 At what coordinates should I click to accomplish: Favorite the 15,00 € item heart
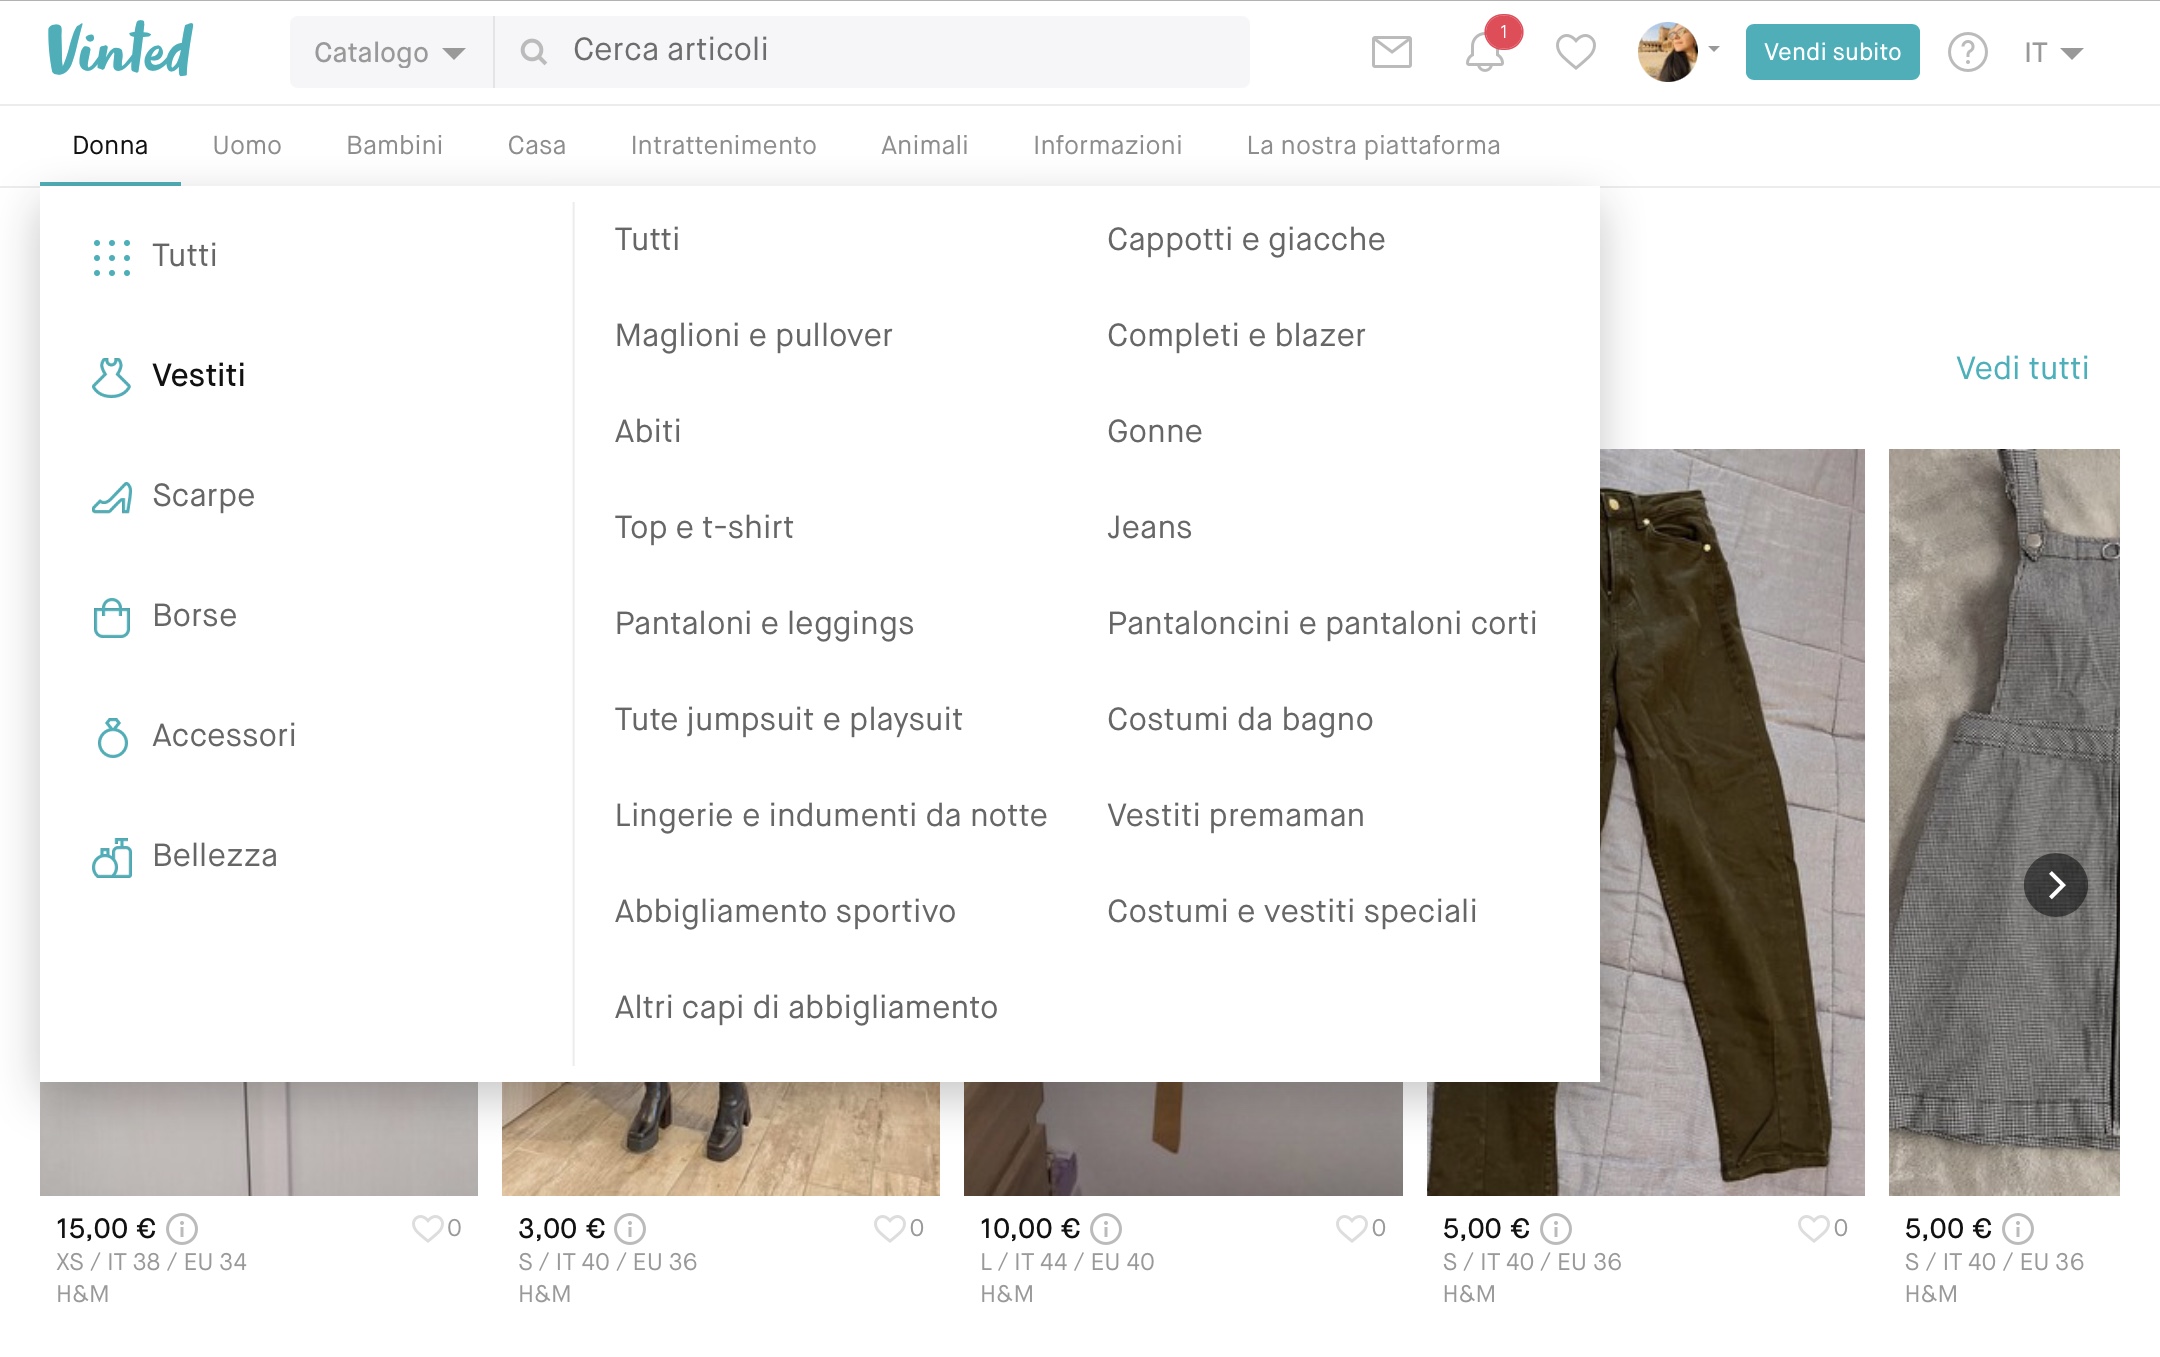pos(428,1227)
